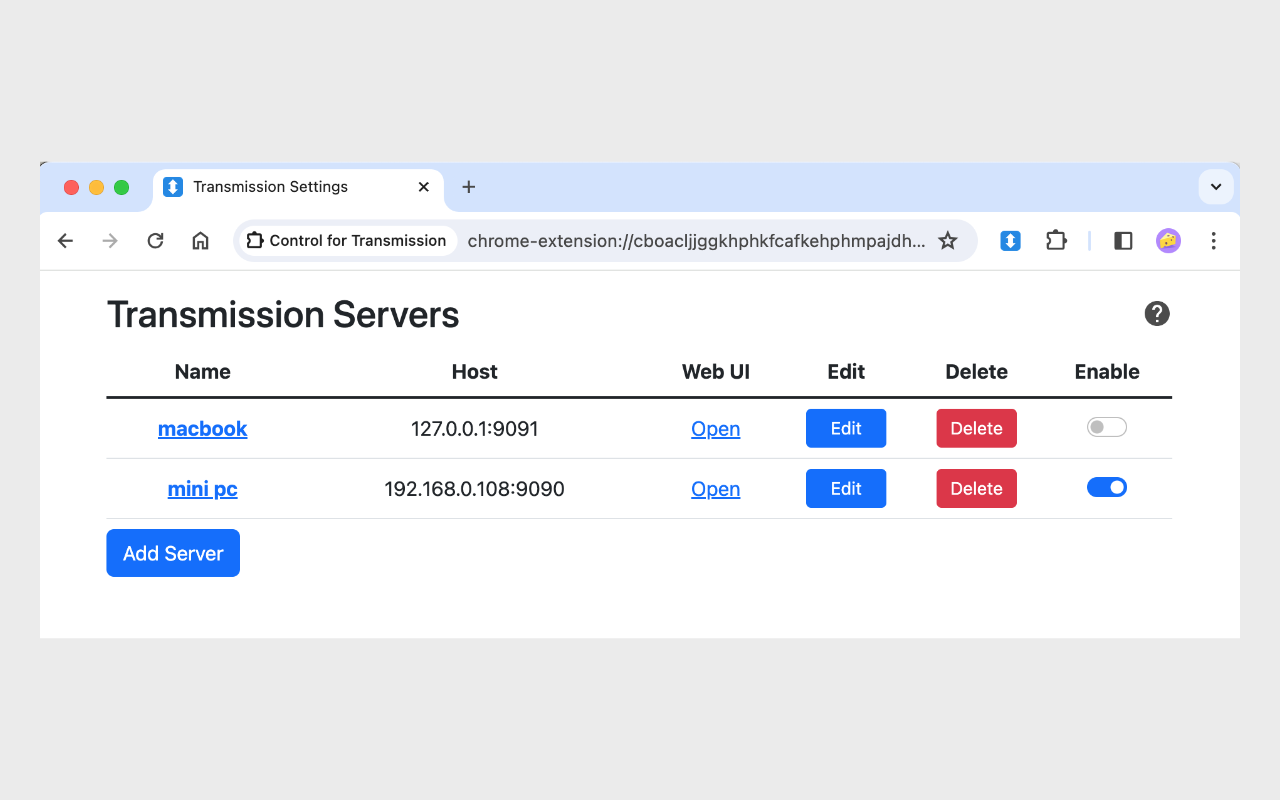Go to the home page icon

pyautogui.click(x=200, y=241)
